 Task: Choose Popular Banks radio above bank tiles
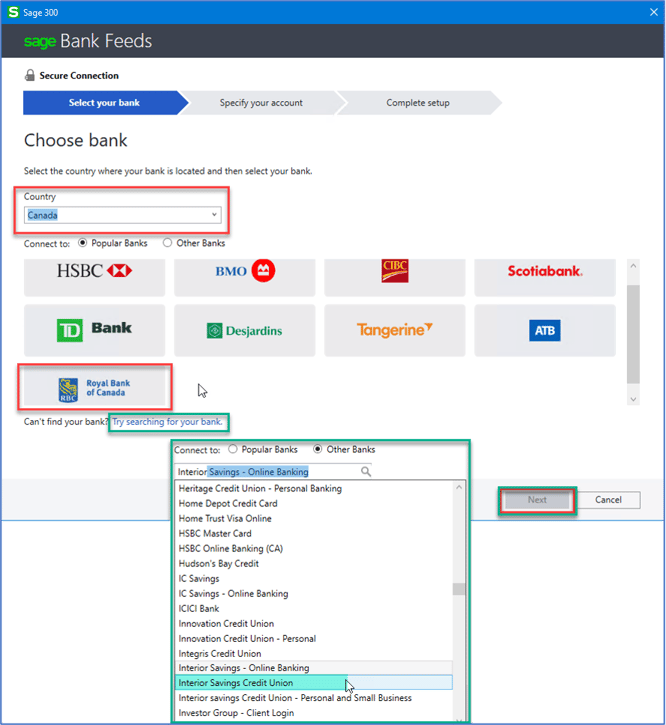tap(82, 243)
